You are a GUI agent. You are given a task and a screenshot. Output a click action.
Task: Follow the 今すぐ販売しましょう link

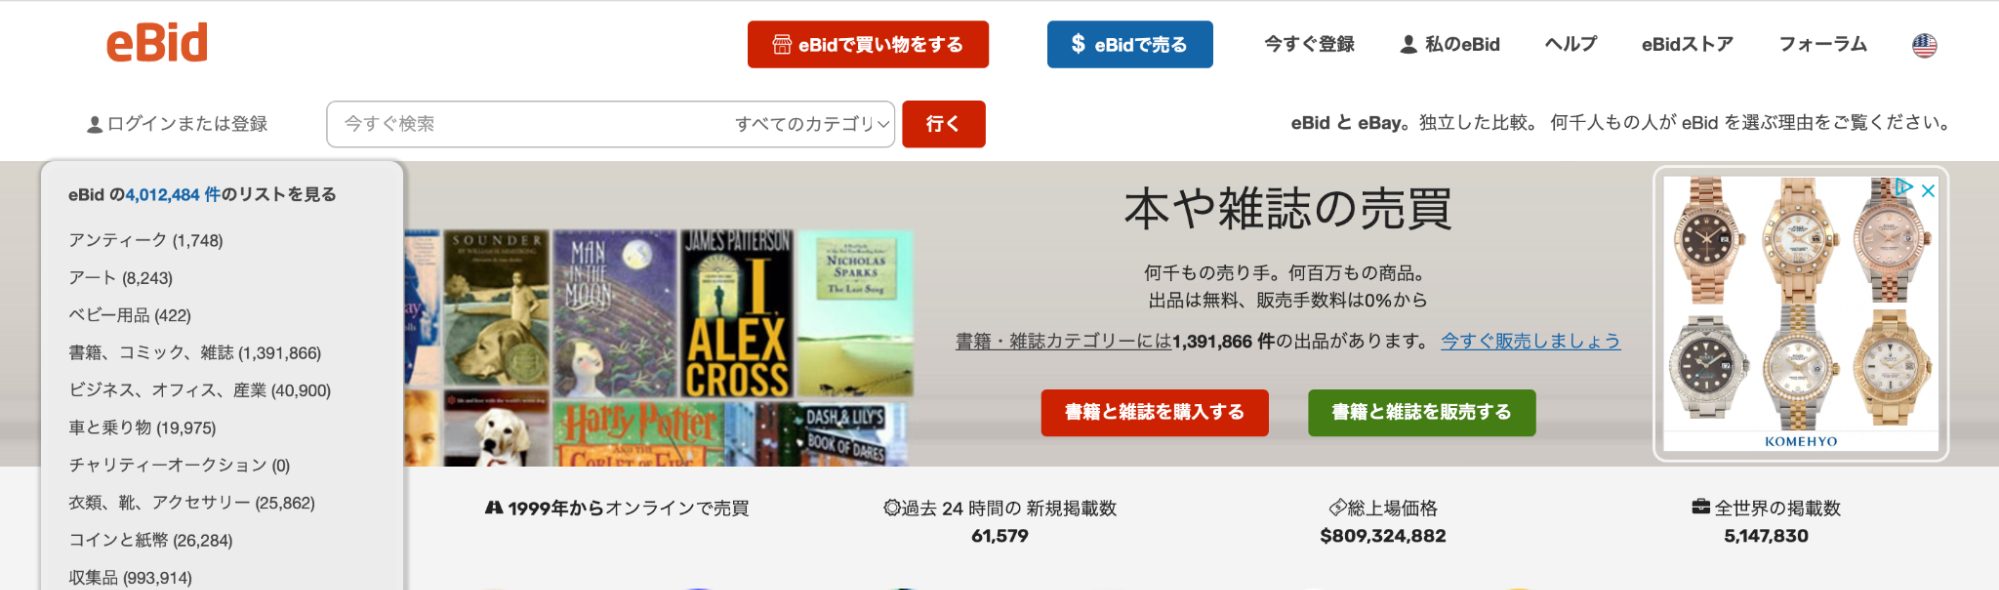1530,341
